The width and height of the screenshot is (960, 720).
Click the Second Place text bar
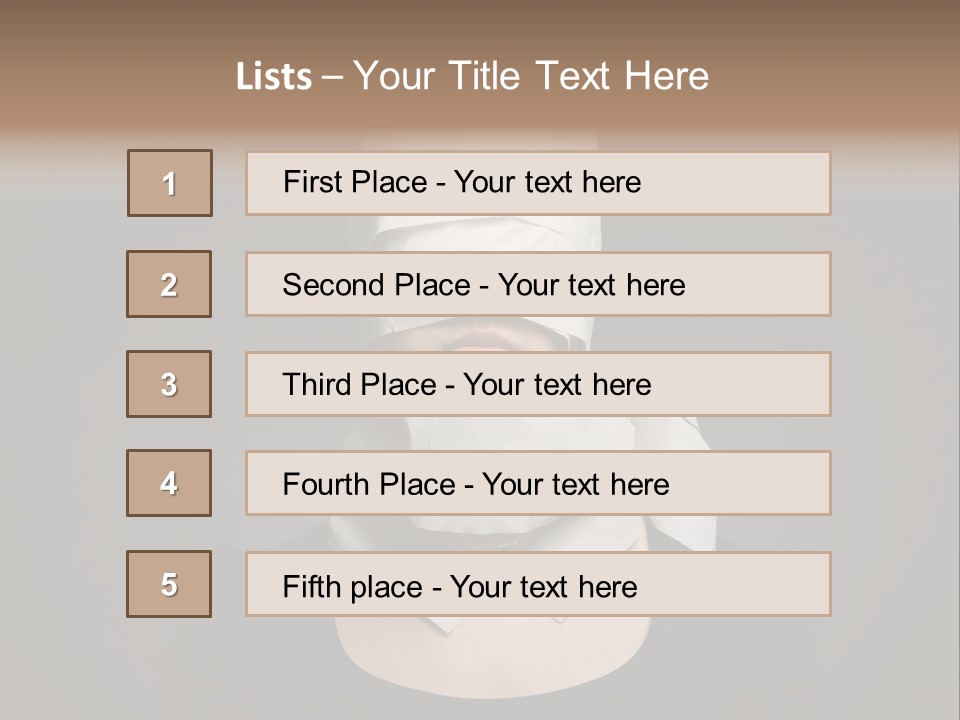pyautogui.click(x=538, y=284)
